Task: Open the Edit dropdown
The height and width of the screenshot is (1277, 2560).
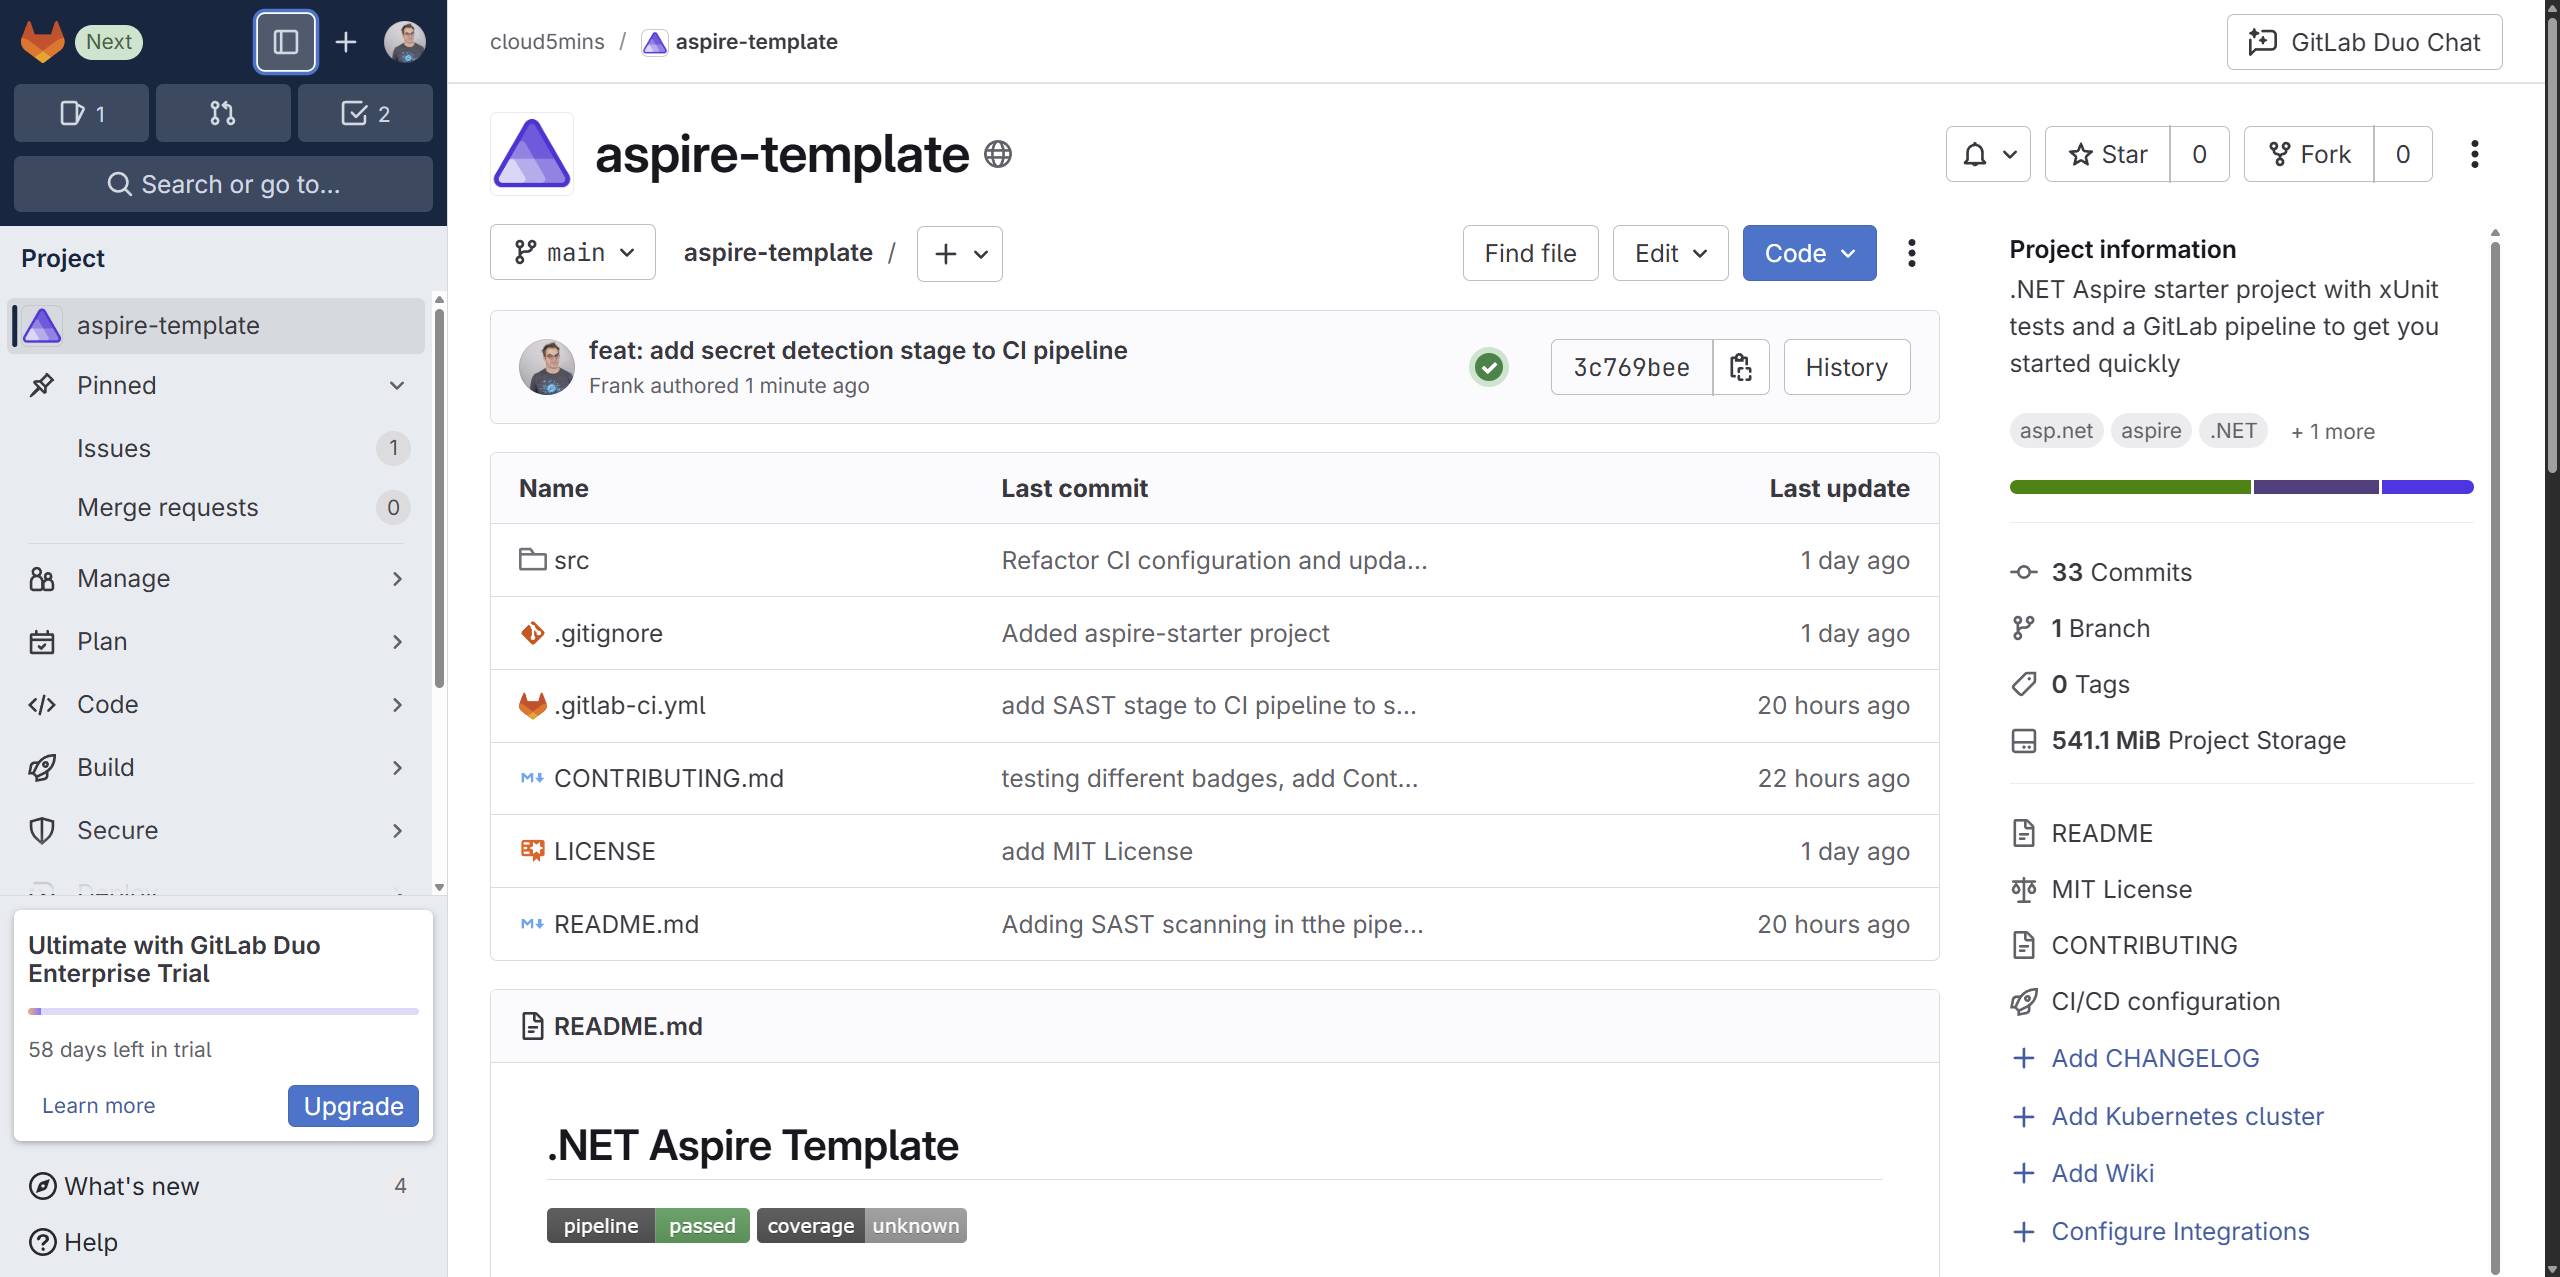Action: (x=1670, y=253)
